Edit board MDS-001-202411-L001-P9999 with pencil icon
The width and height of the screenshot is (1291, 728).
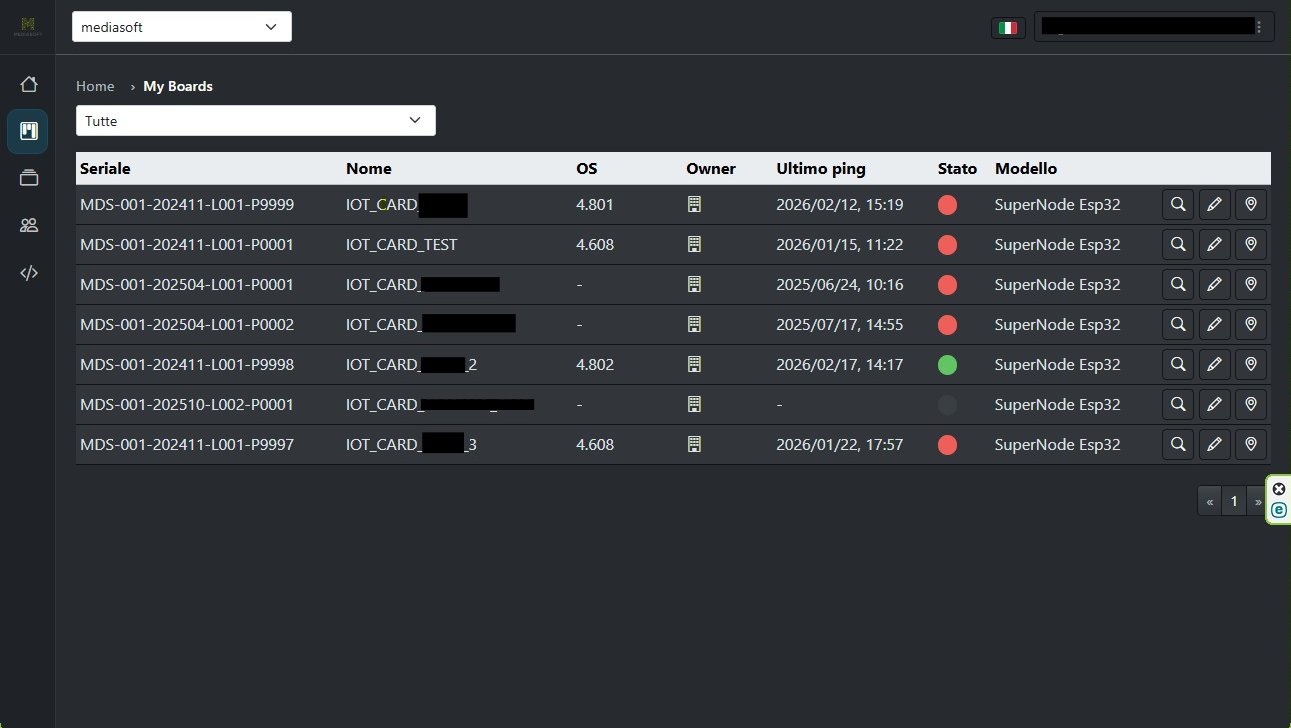pyautogui.click(x=1214, y=205)
